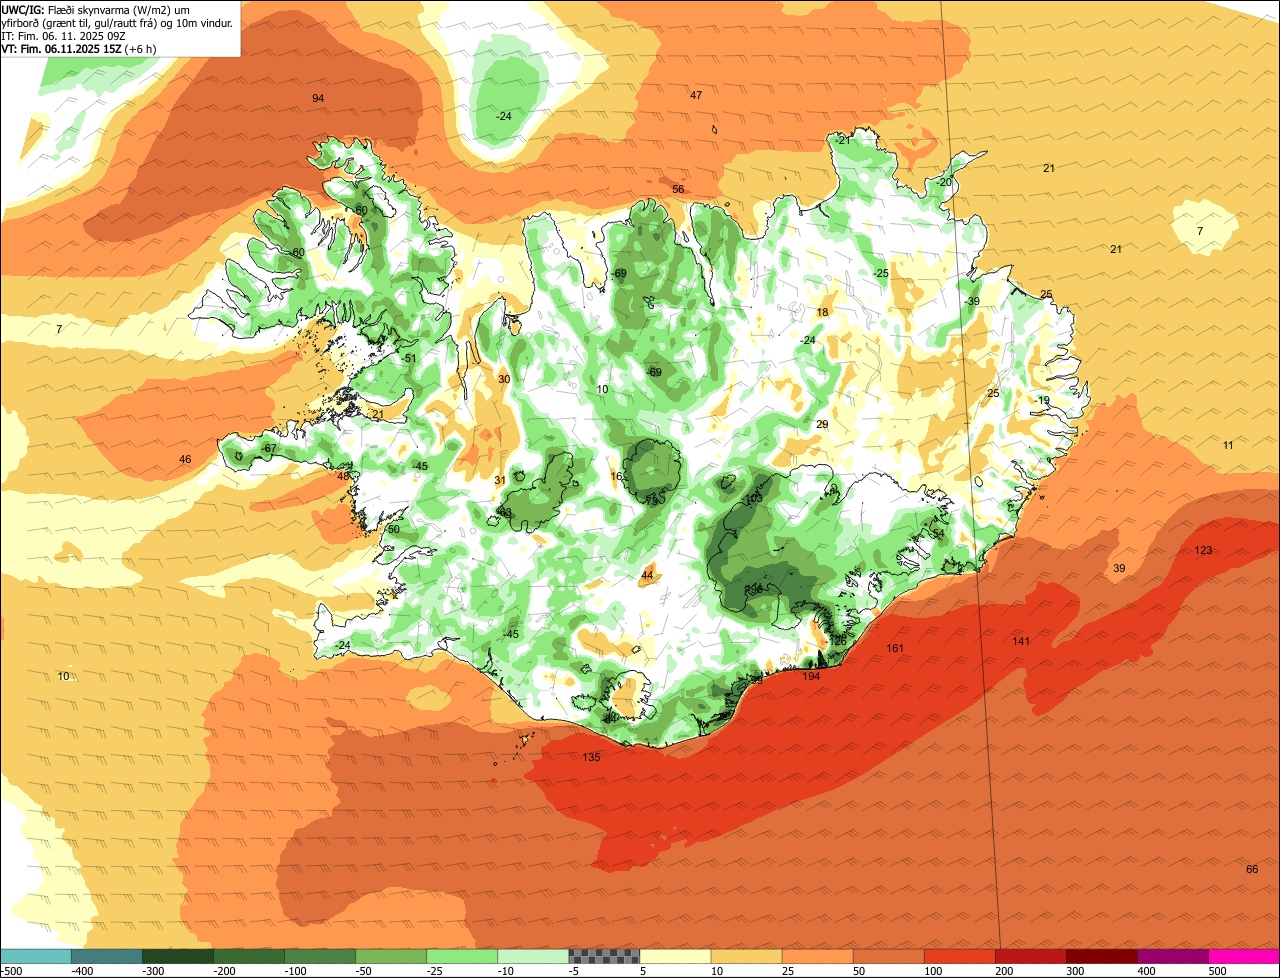Click the initial time 'IT: Fim. 06. 11. 2025 09Z'

pyautogui.click(x=63, y=35)
